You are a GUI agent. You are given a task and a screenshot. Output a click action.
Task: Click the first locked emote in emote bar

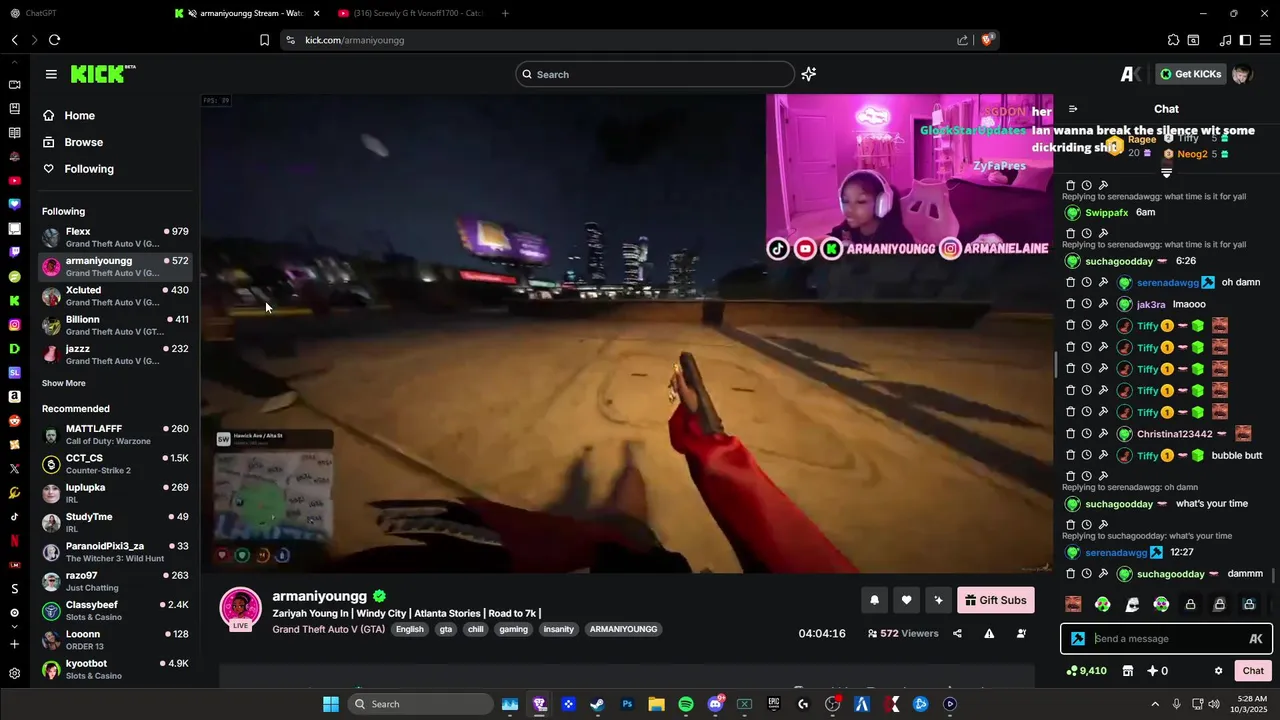1190,604
